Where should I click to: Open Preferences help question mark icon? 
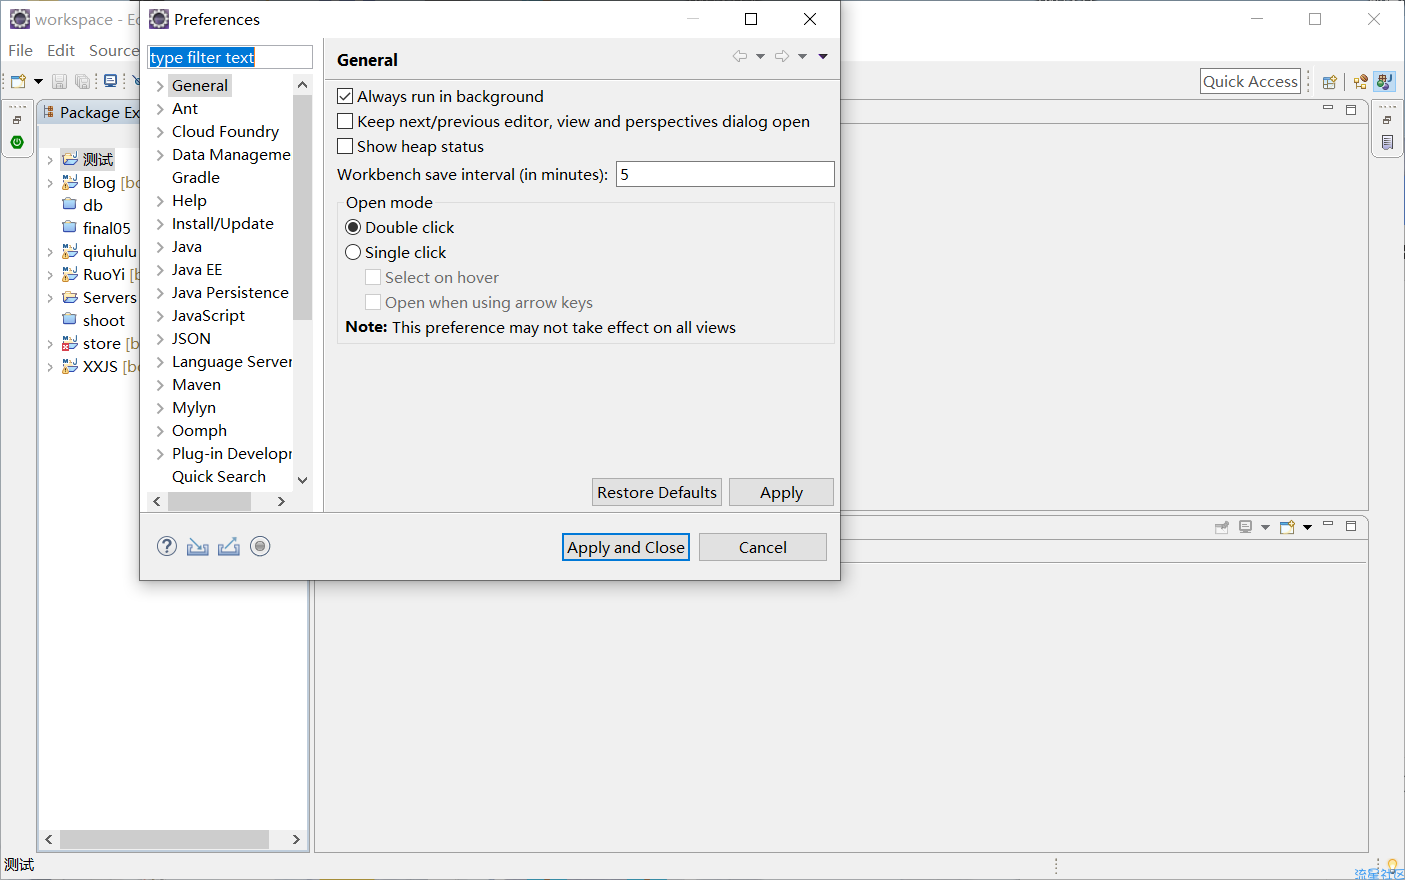tap(167, 546)
